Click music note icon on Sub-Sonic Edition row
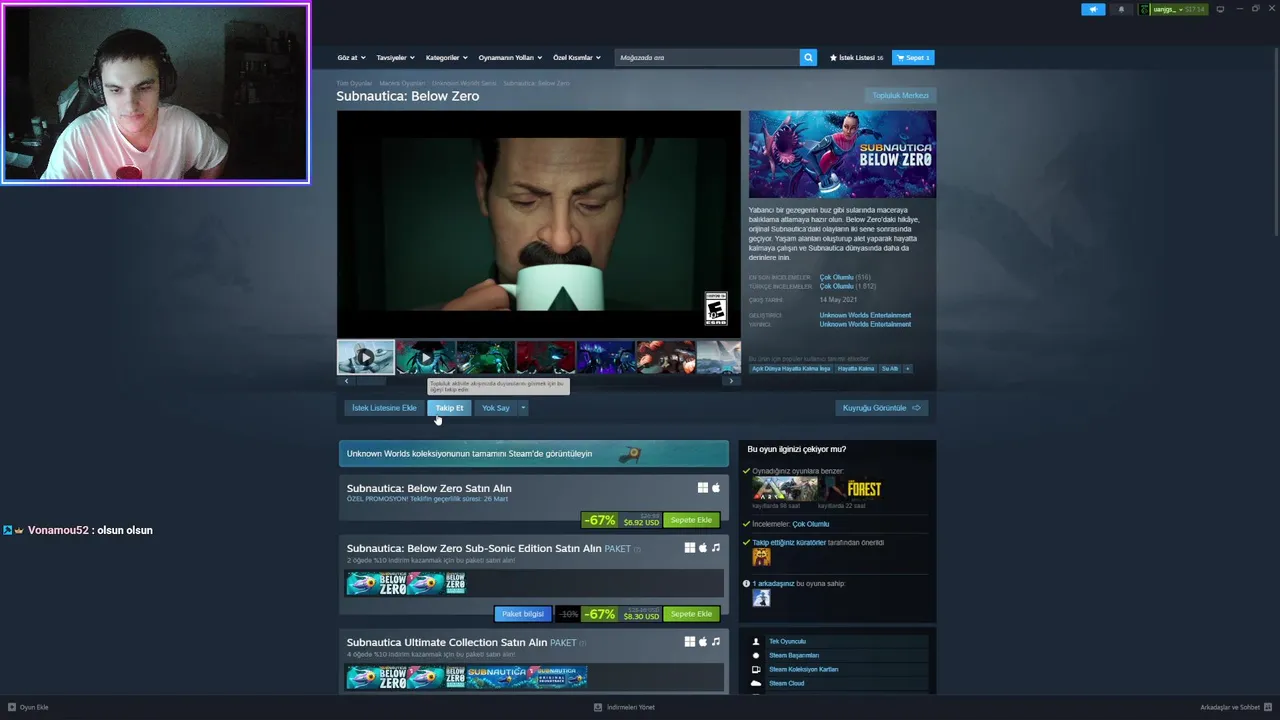This screenshot has width=1280, height=720. point(716,548)
